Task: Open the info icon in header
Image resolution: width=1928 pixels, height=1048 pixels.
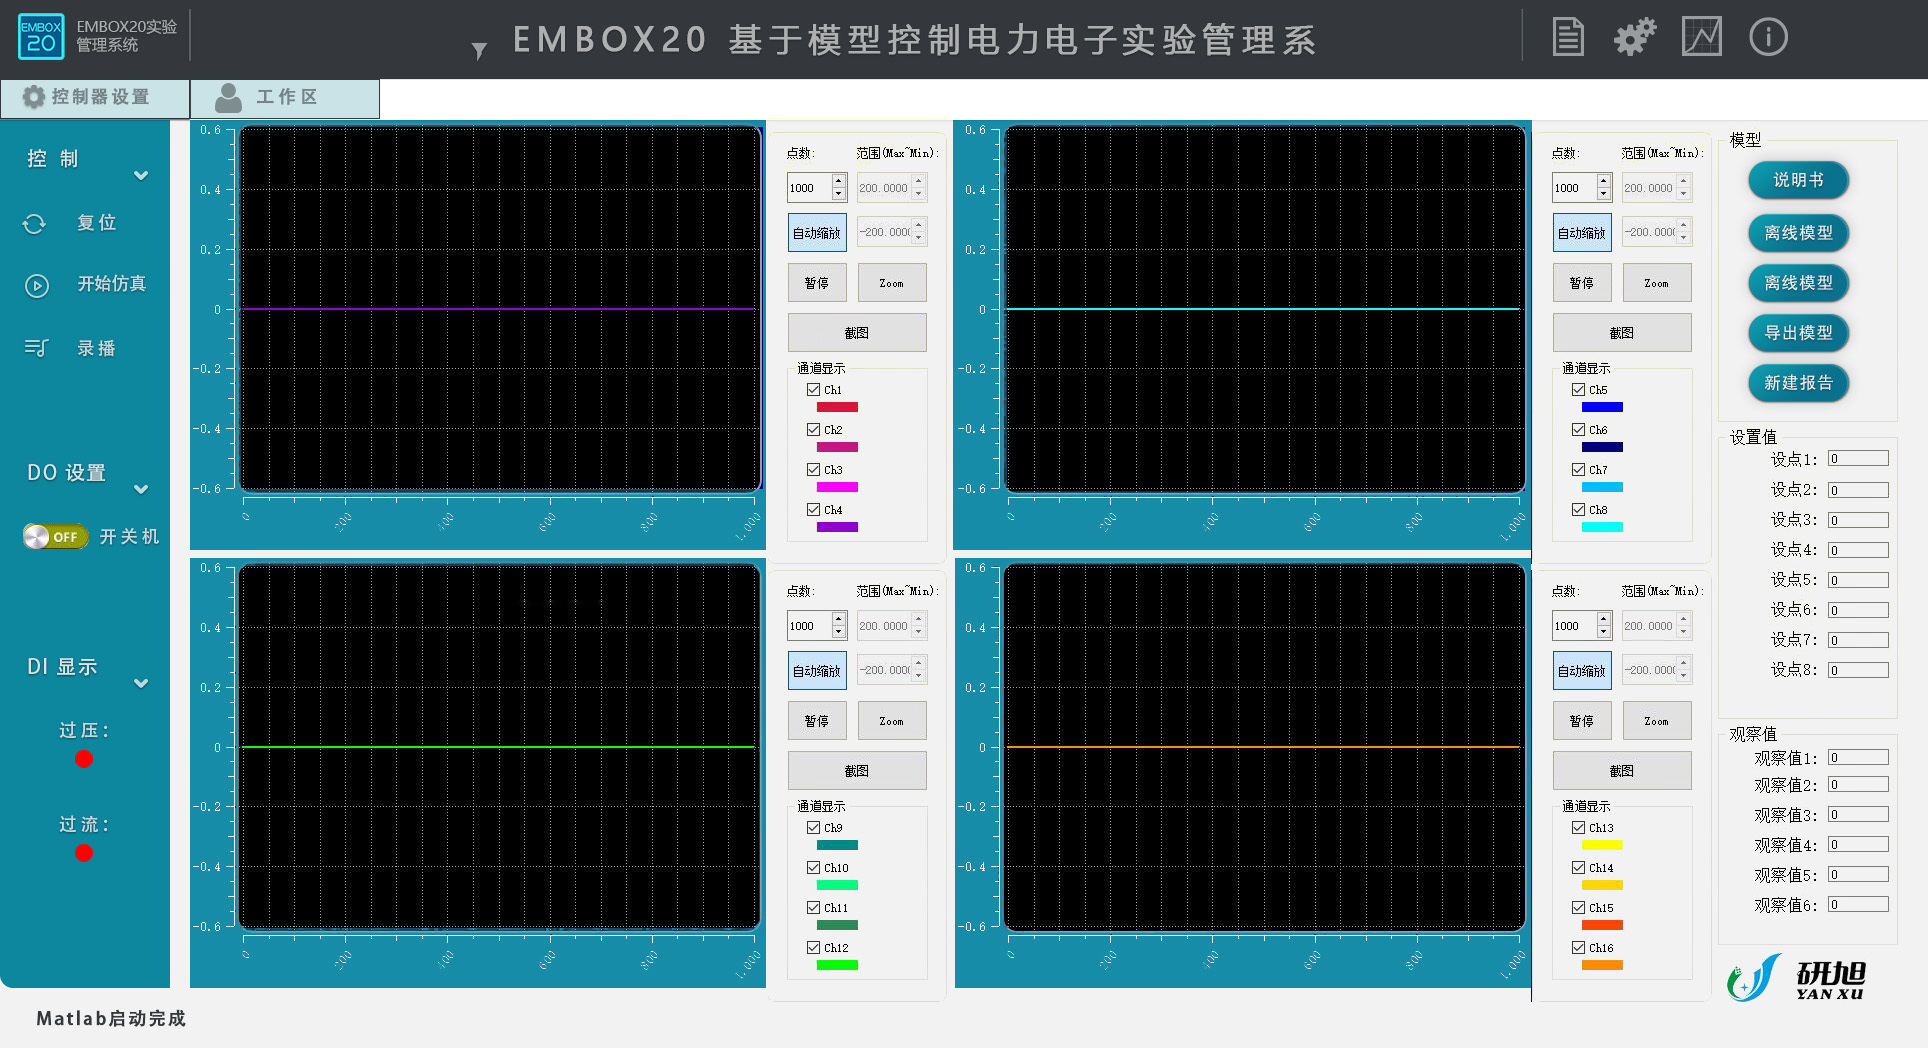Action: [1768, 38]
